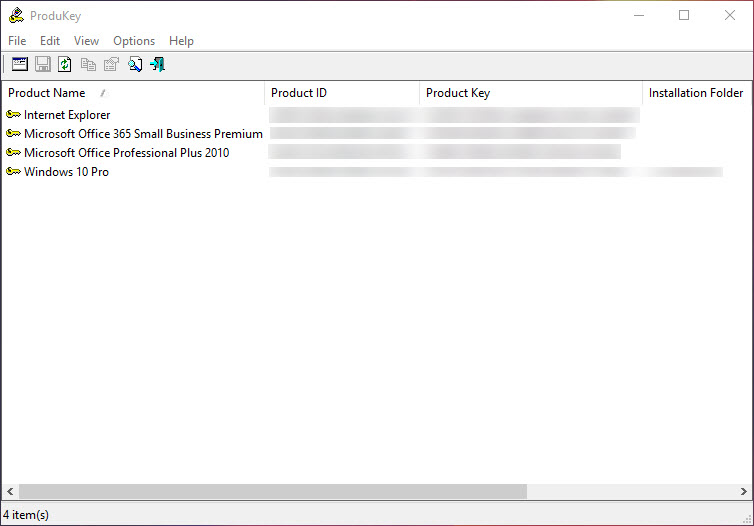Screen dimensions: 754x526
Task: Refresh the product key list
Action: [64, 64]
